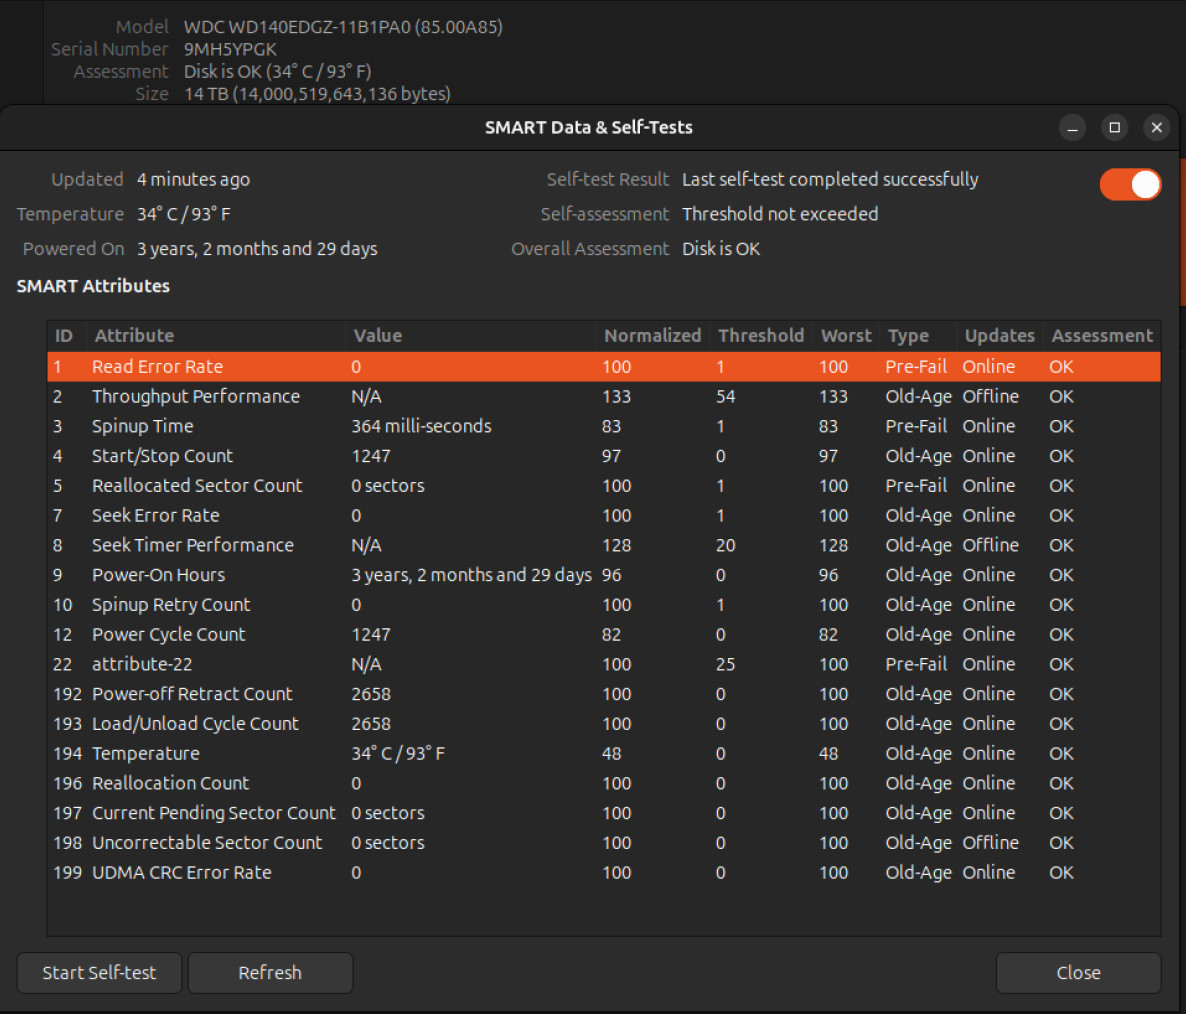Click the Threshold column header
This screenshot has height=1014, width=1186.
[x=761, y=336]
